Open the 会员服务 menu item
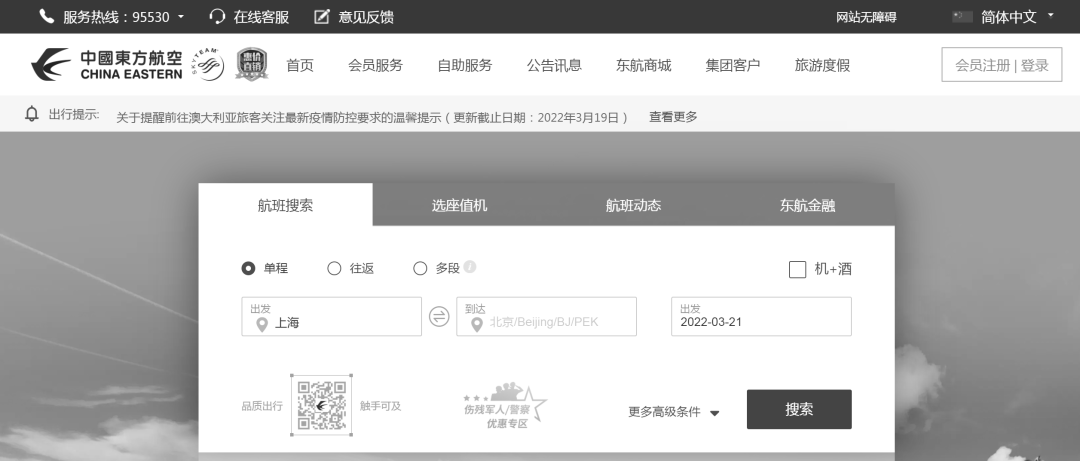This screenshot has width=1080, height=461. coord(375,65)
